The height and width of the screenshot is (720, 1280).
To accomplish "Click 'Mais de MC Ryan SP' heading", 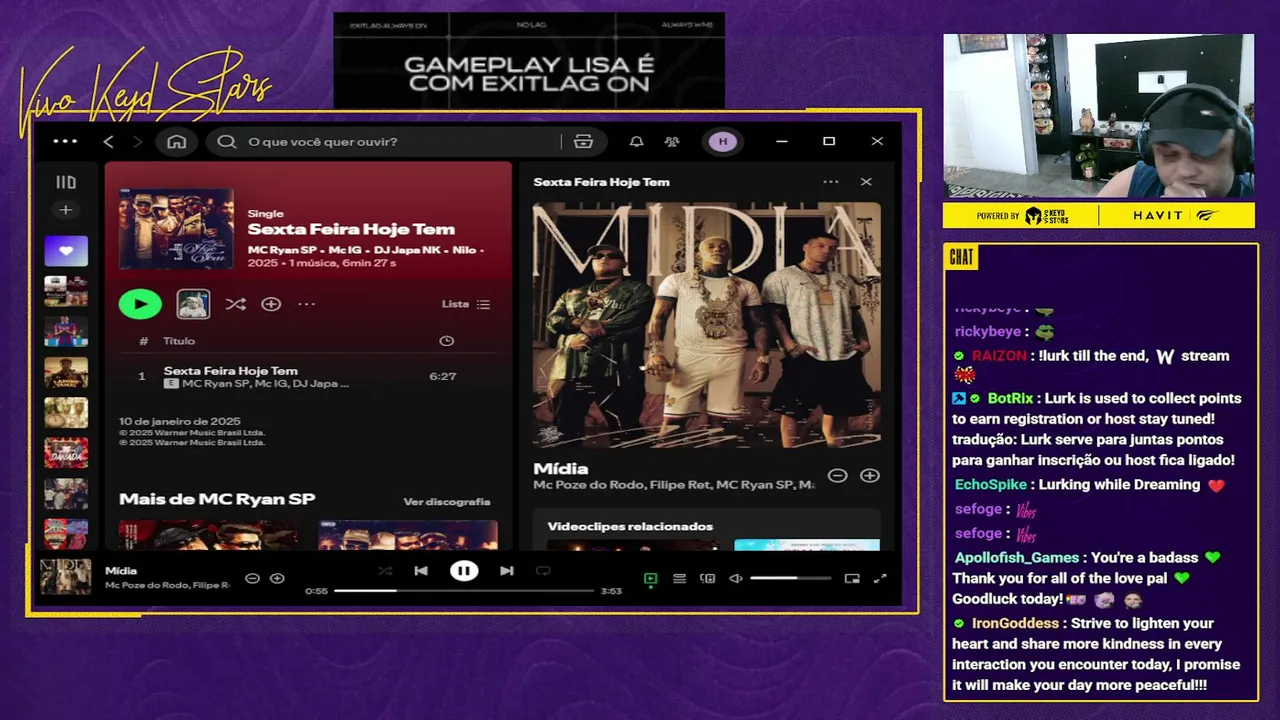I will coord(217,499).
